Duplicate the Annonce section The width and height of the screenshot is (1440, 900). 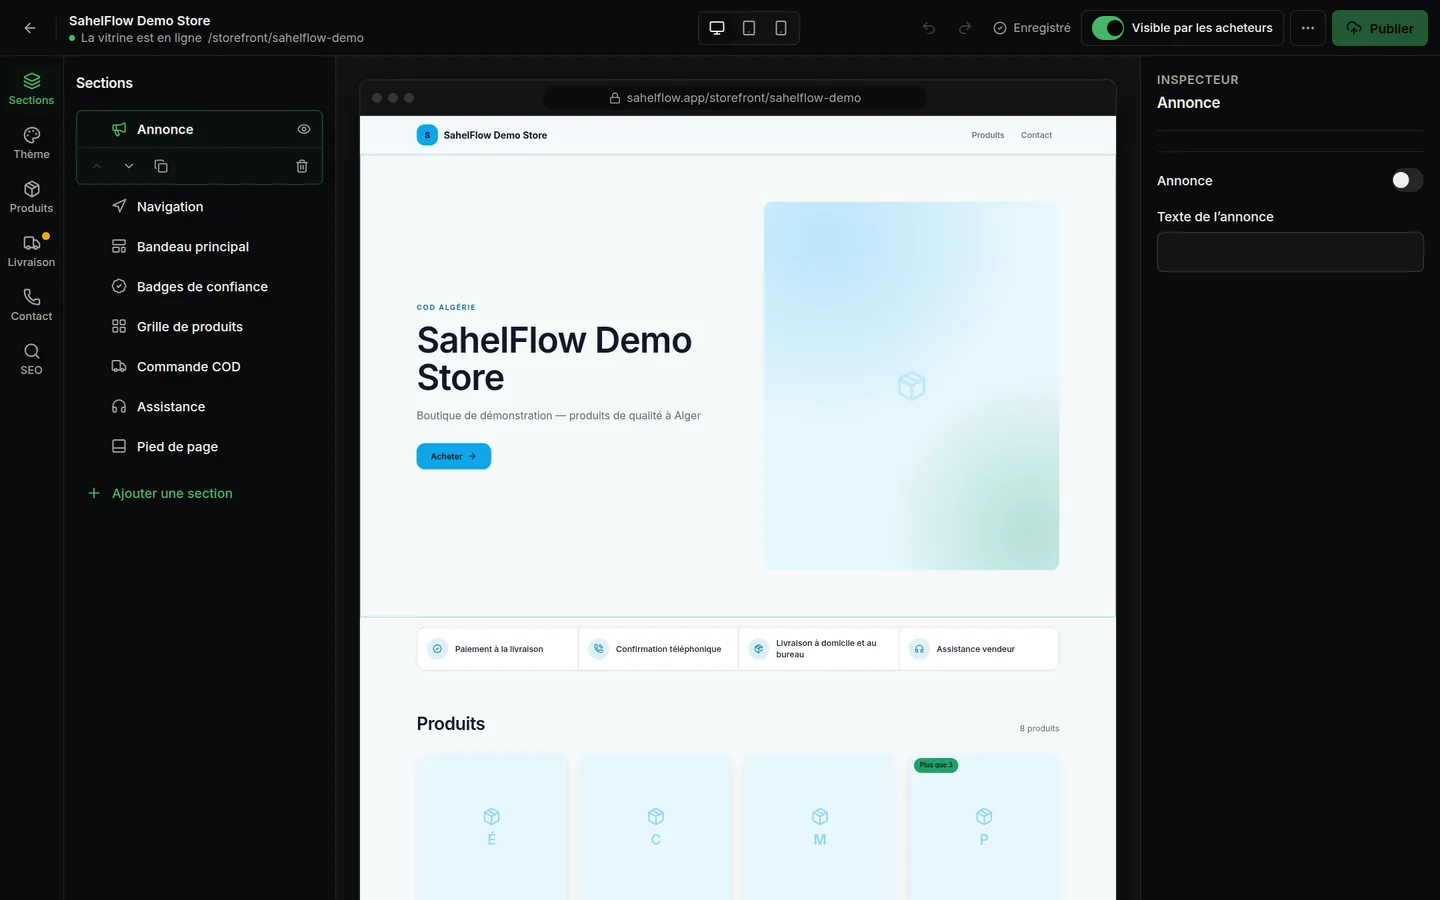(161, 166)
